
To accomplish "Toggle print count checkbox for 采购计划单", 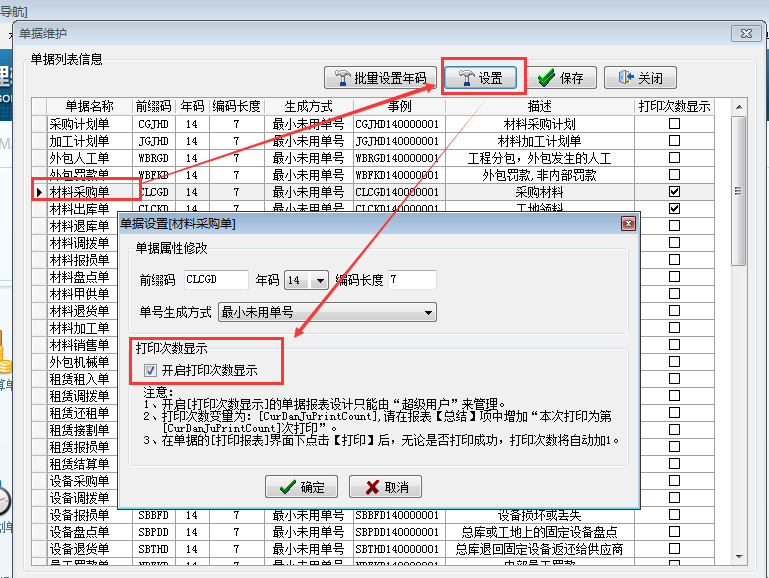I will coord(675,124).
